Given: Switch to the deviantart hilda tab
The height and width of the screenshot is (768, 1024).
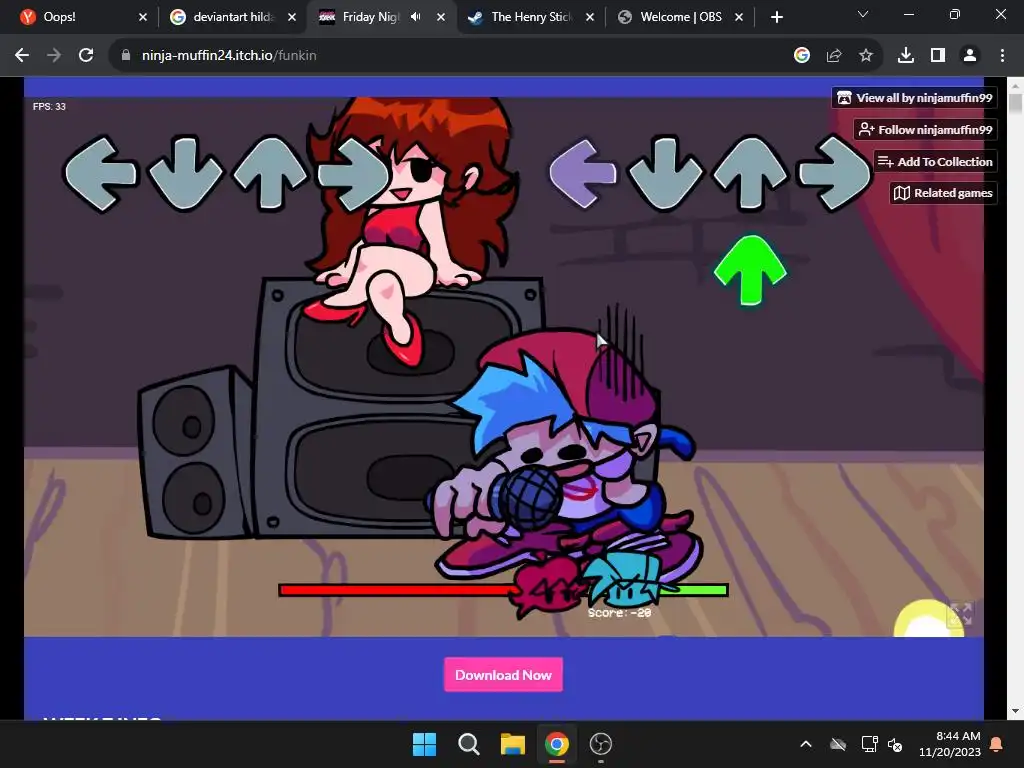Looking at the screenshot, I should [232, 17].
